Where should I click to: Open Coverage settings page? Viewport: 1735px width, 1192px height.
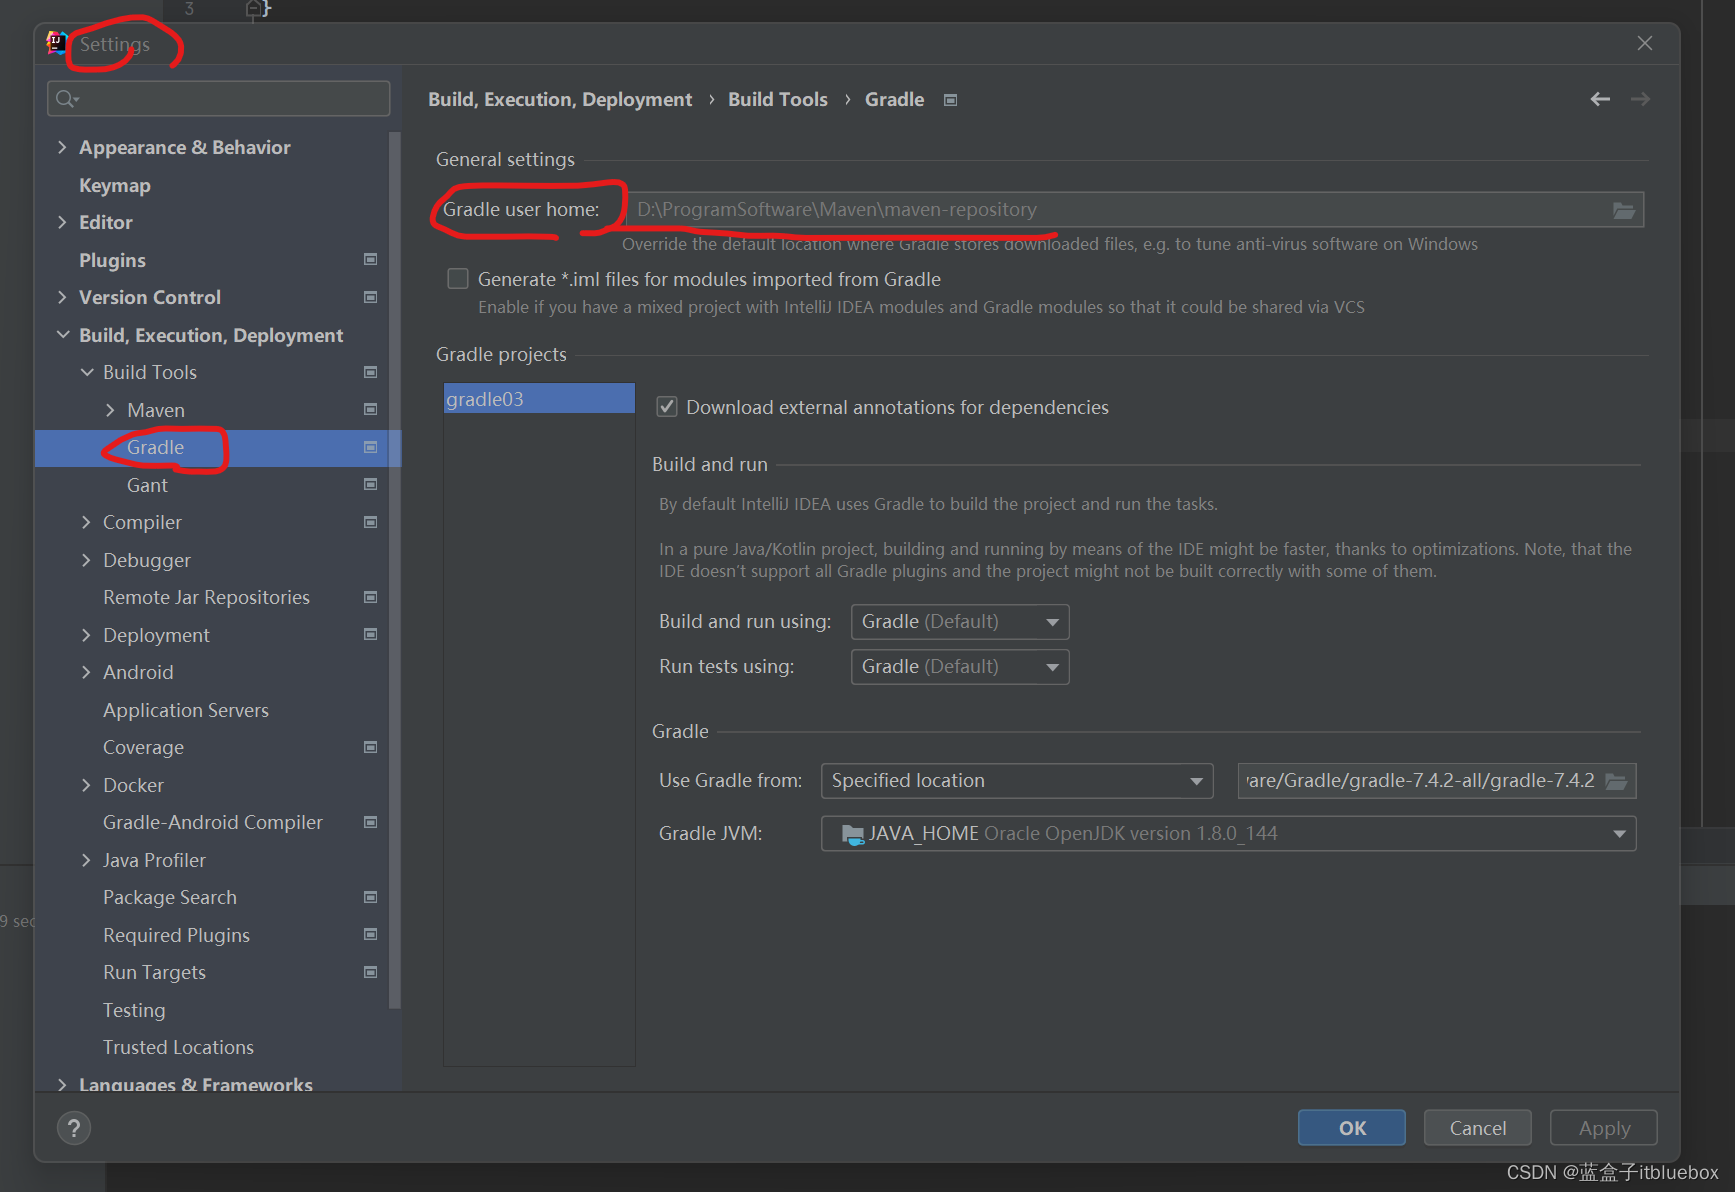click(x=143, y=747)
